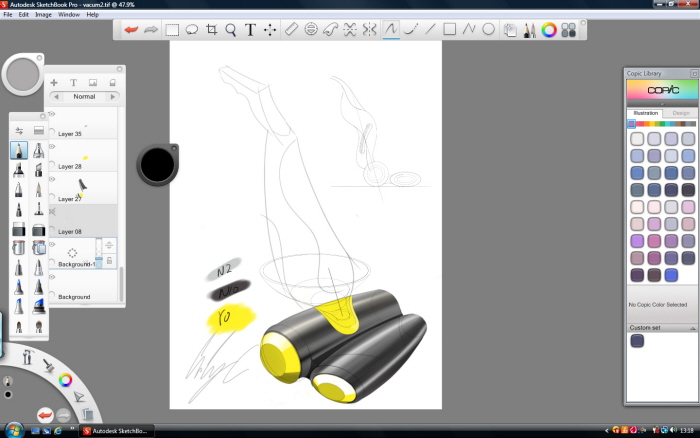This screenshot has height=438, width=700.
Task: Open the Help menu
Action: 92,15
